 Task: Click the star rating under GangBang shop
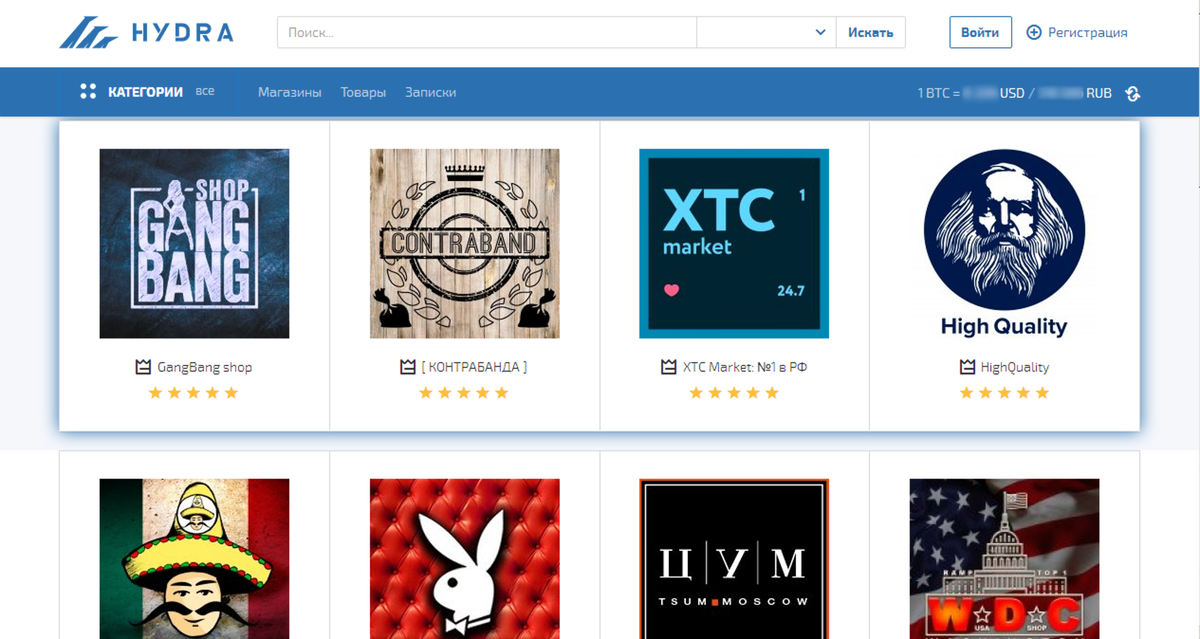[194, 393]
